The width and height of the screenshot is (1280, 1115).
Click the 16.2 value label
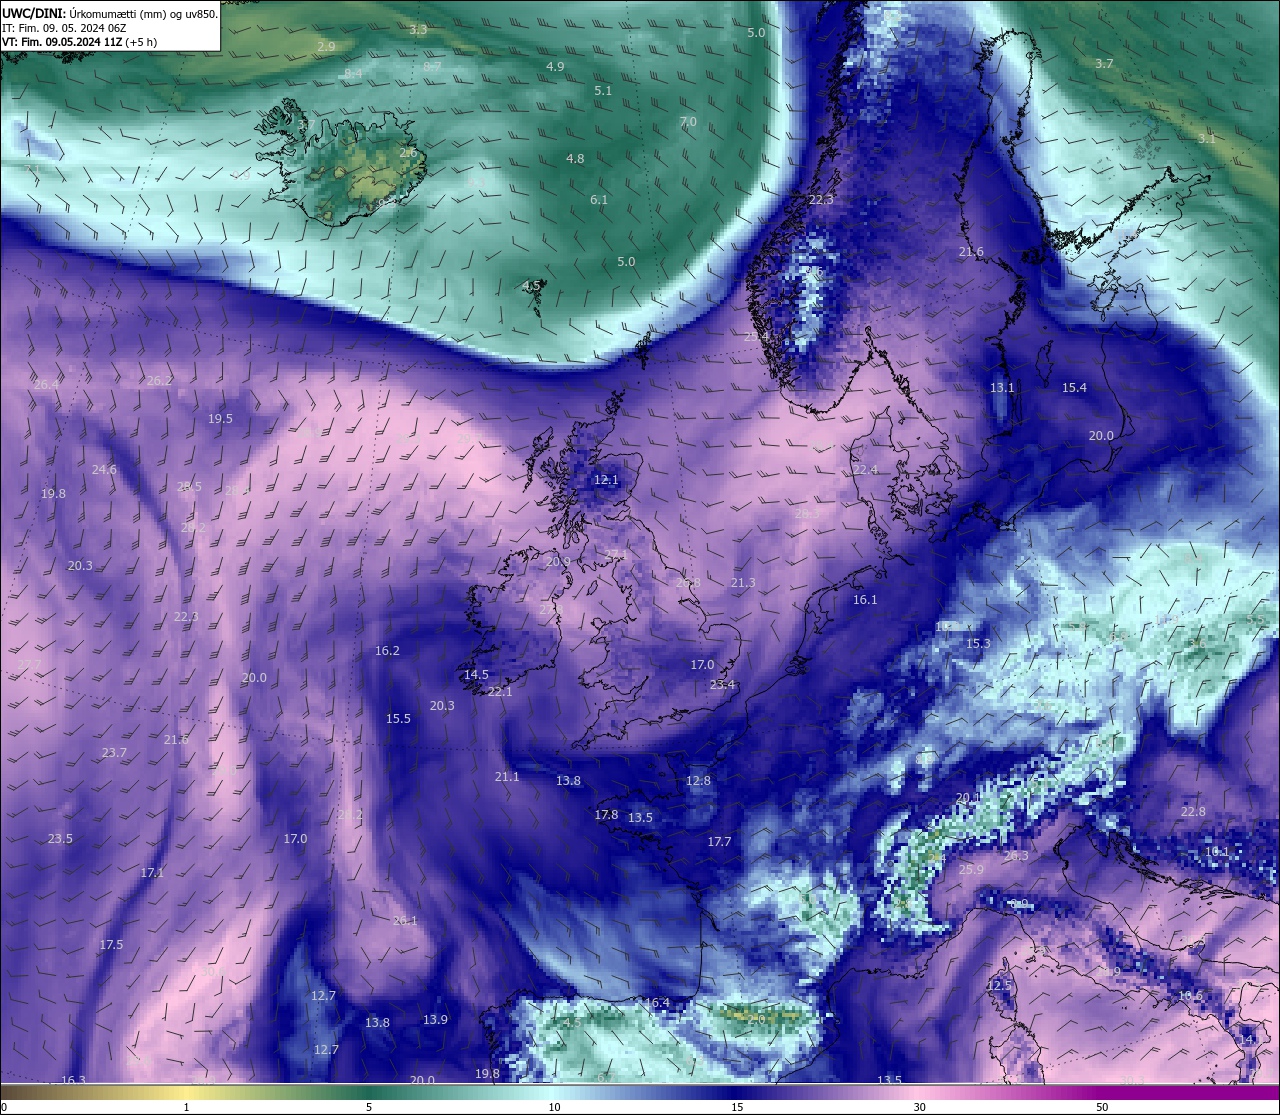coord(387,650)
